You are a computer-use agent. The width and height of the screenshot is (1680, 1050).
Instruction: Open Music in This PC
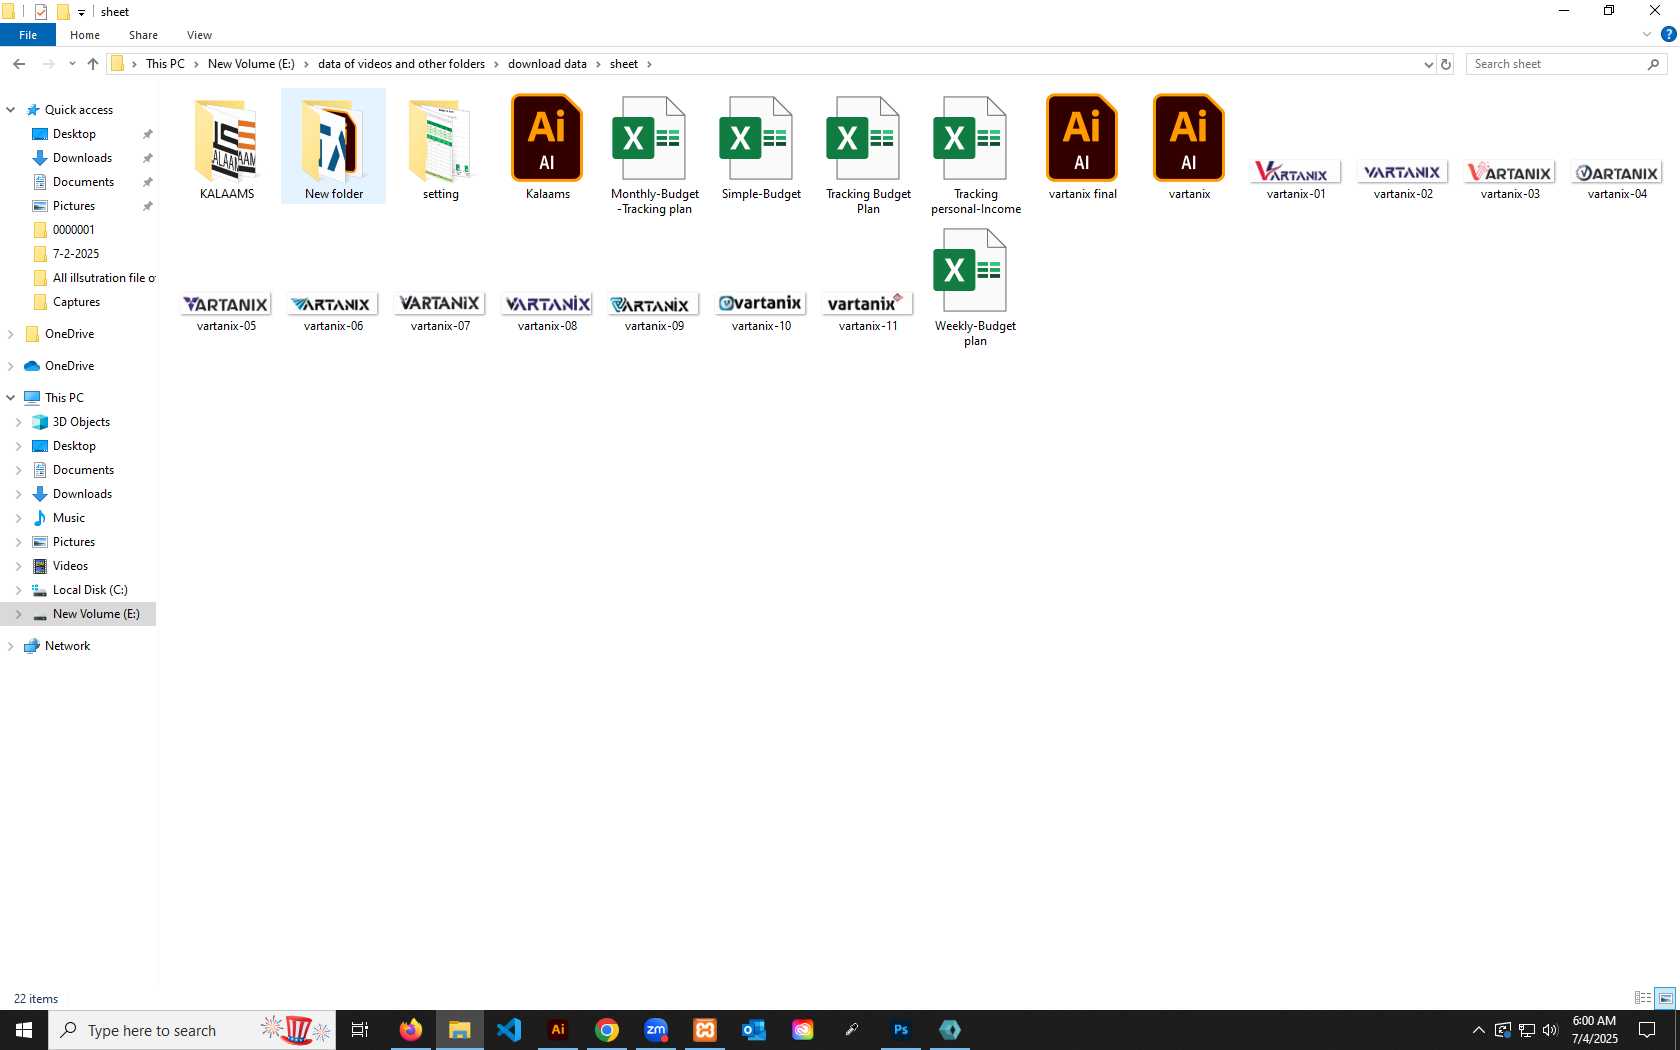pyautogui.click(x=68, y=518)
